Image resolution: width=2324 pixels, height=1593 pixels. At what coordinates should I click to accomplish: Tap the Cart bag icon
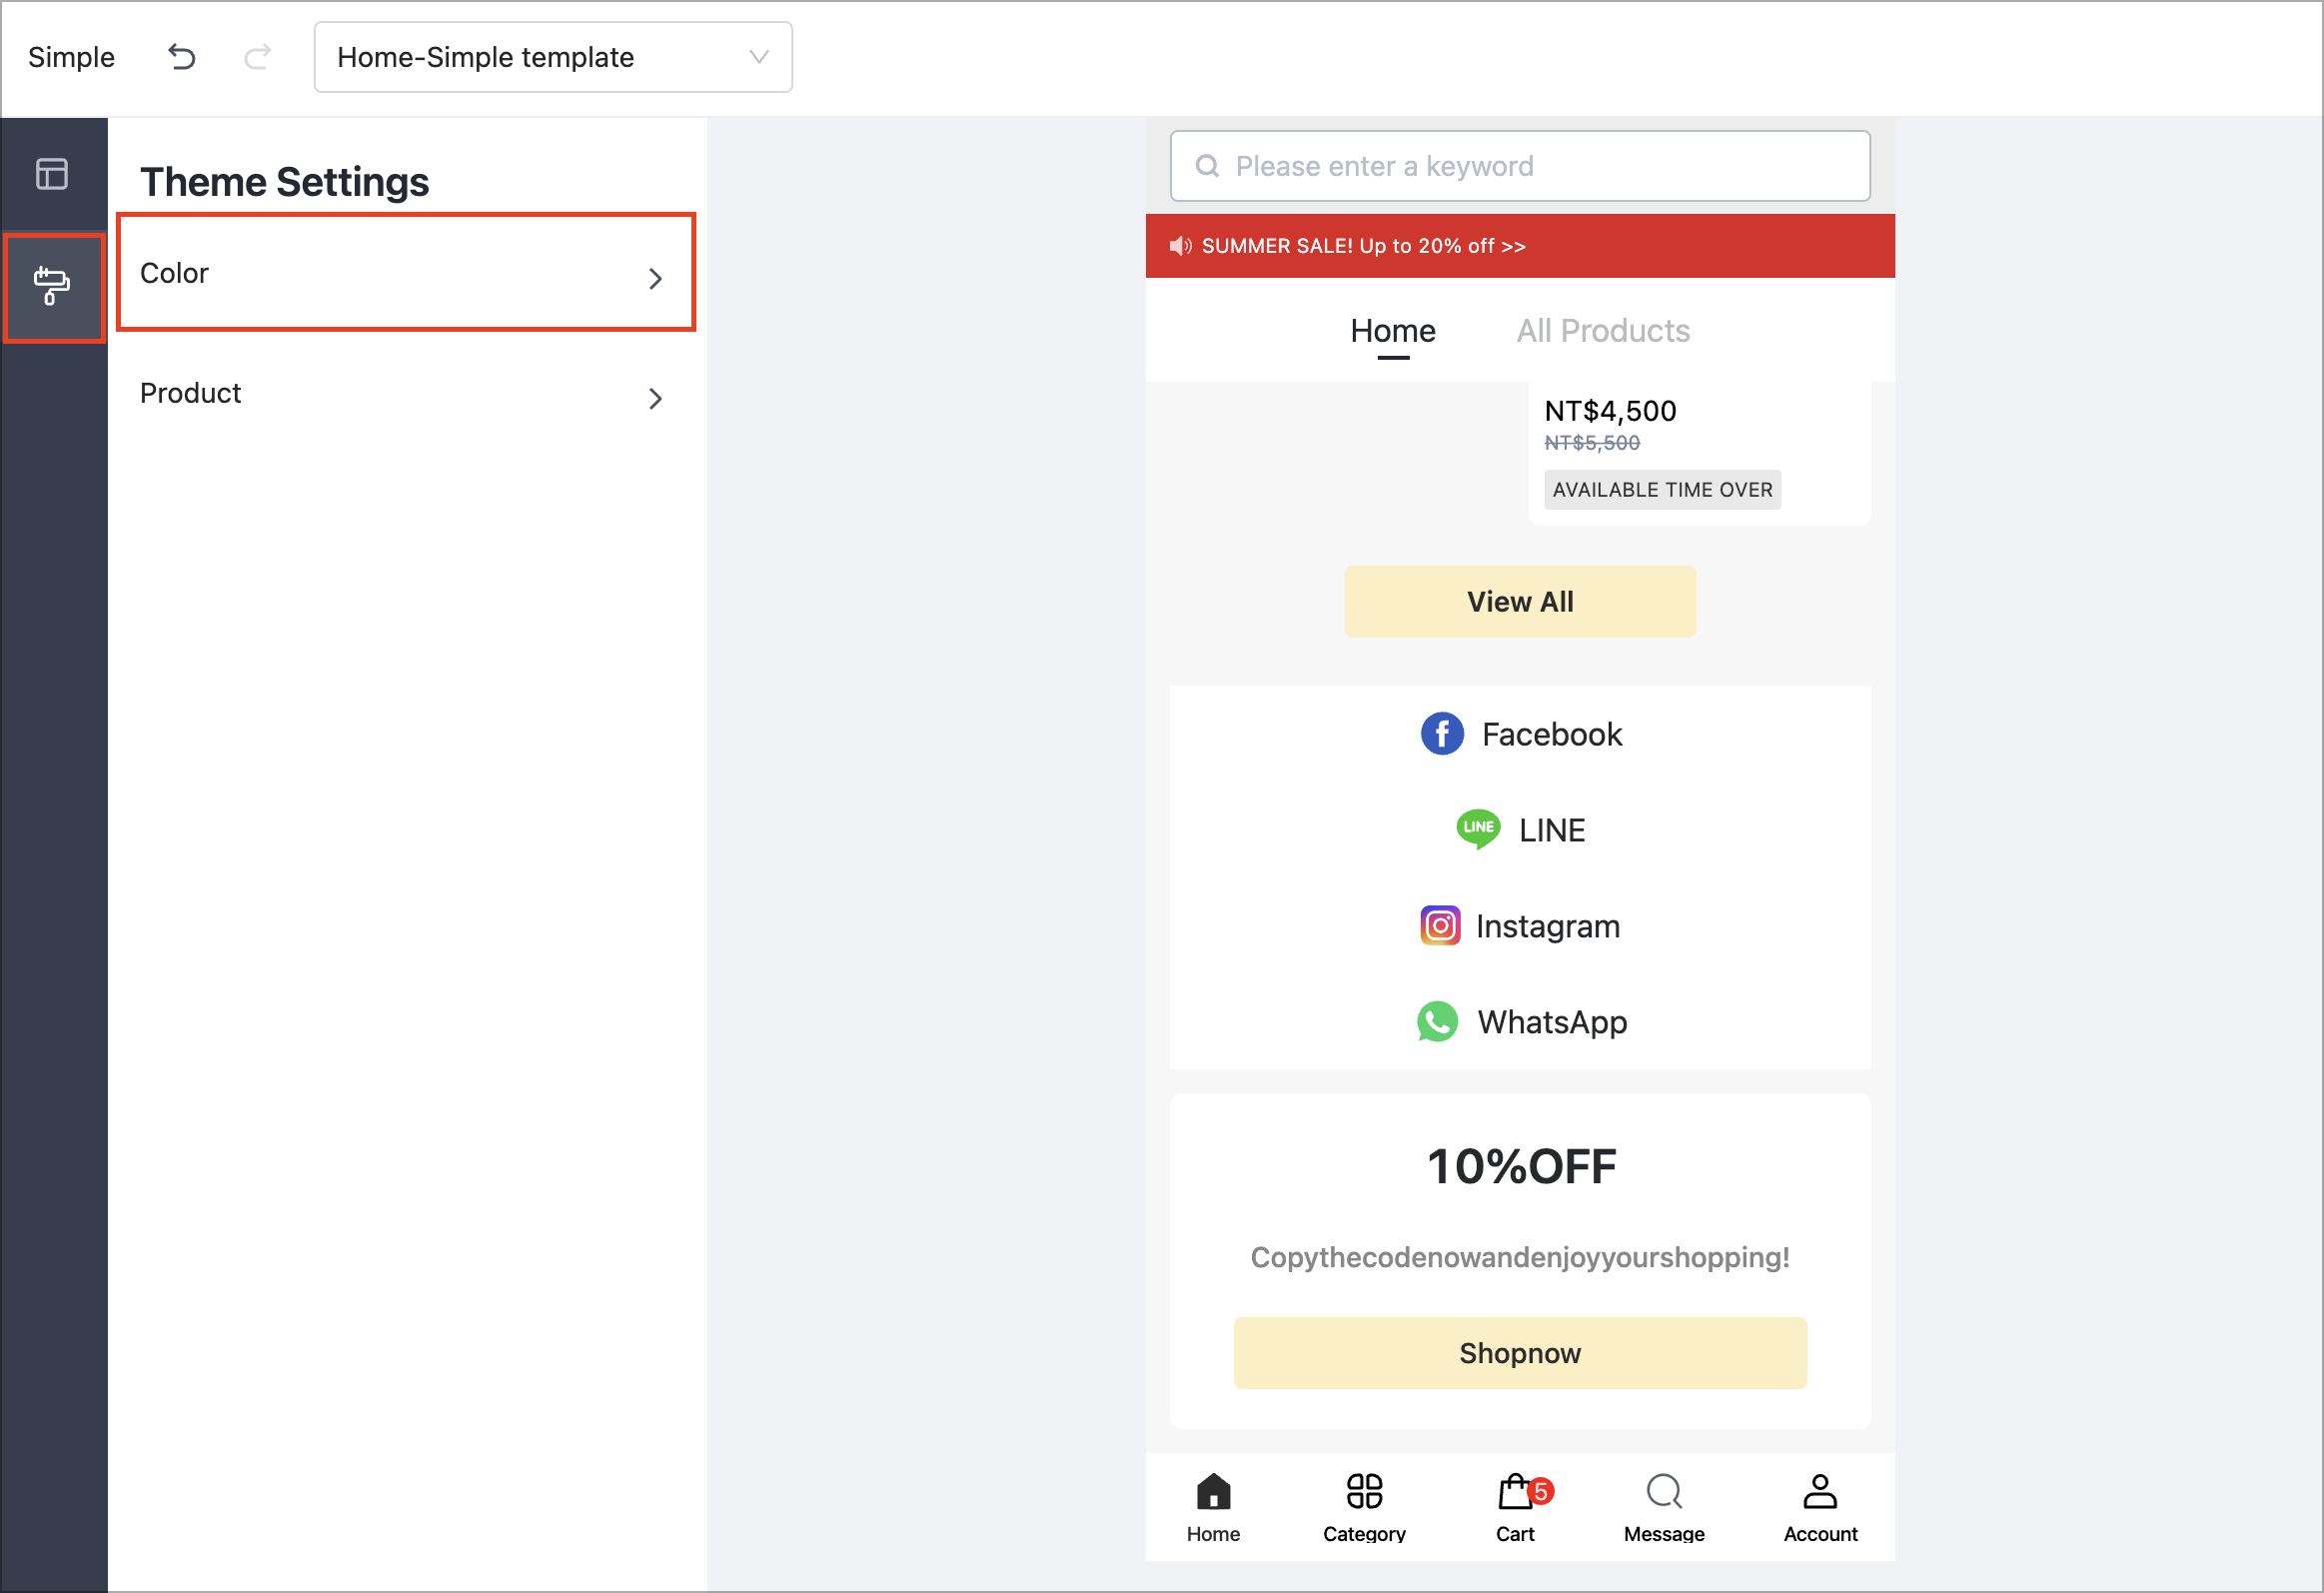point(1515,1491)
